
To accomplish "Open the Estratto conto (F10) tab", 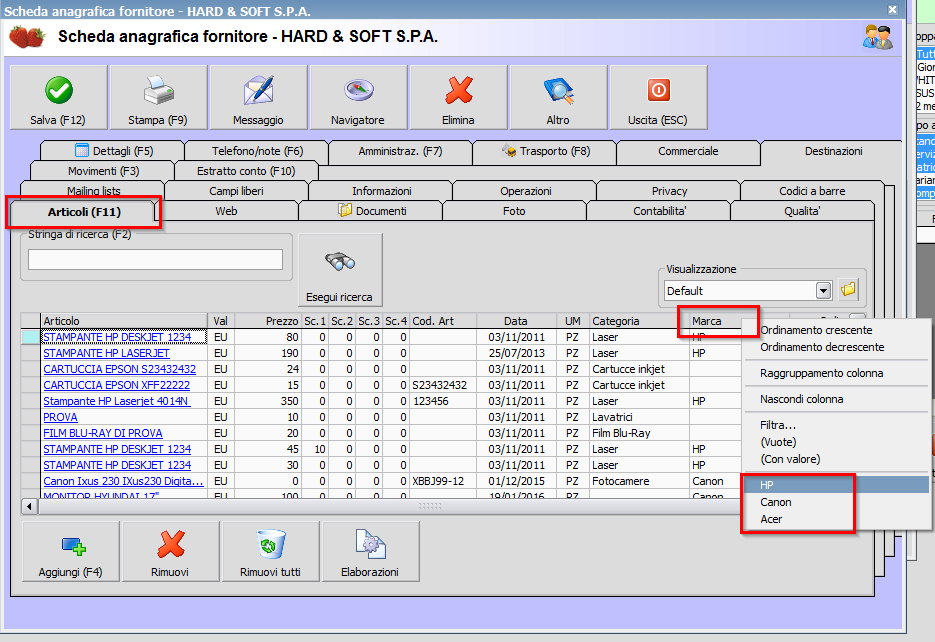I will 246,171.
